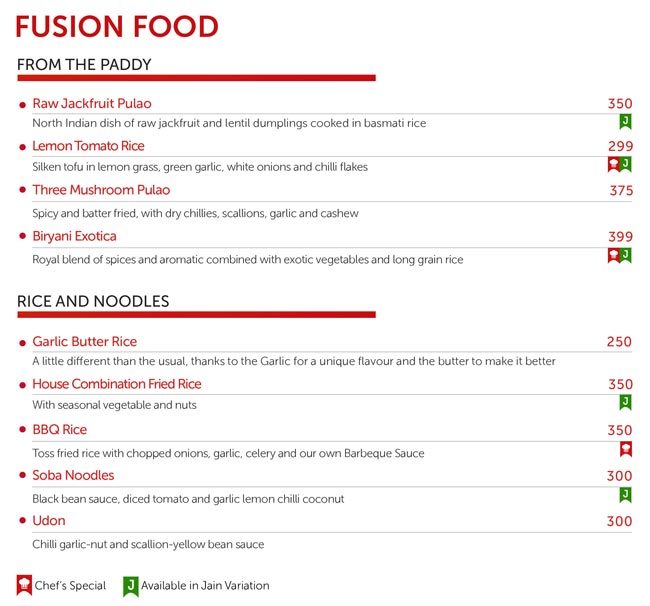Choose the Udon dish title

[x=49, y=521]
